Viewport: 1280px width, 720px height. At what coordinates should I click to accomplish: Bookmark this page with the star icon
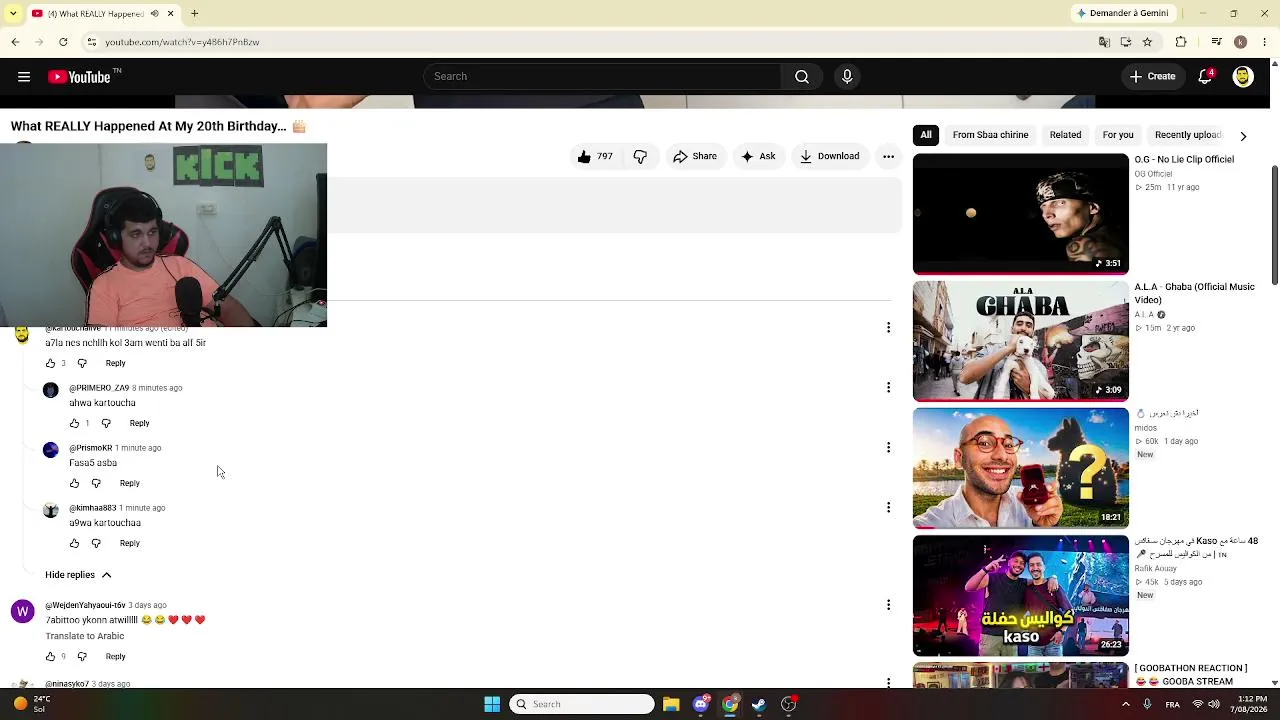[x=1147, y=42]
